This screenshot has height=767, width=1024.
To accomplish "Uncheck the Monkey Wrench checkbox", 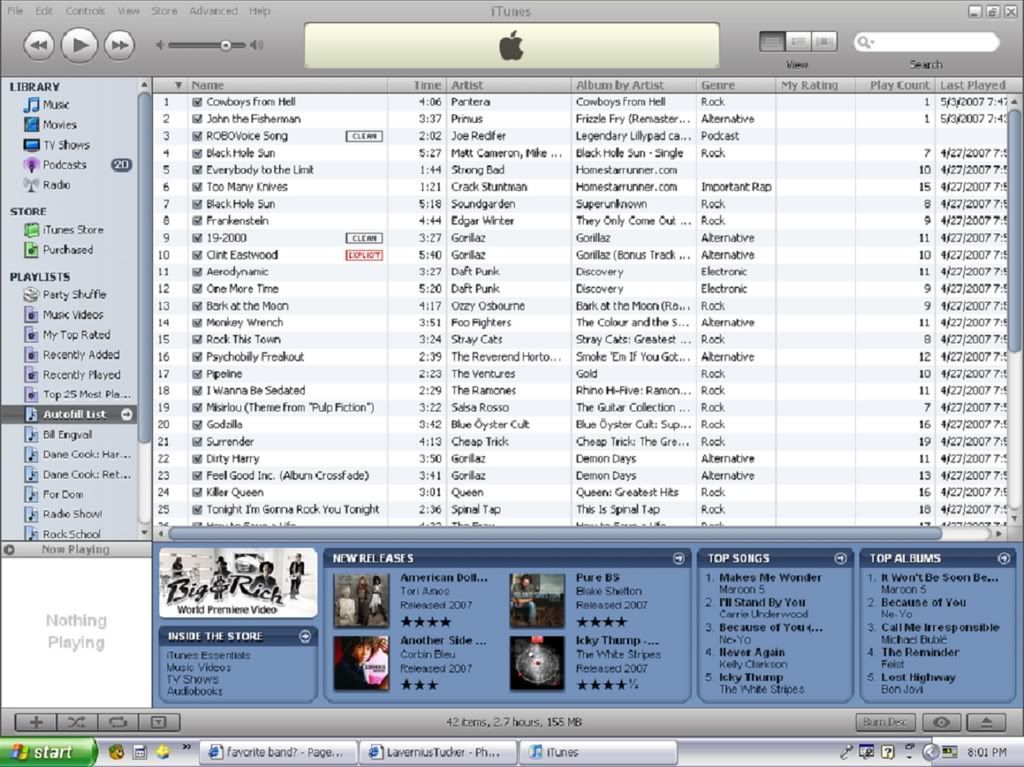I will pyautogui.click(x=197, y=323).
